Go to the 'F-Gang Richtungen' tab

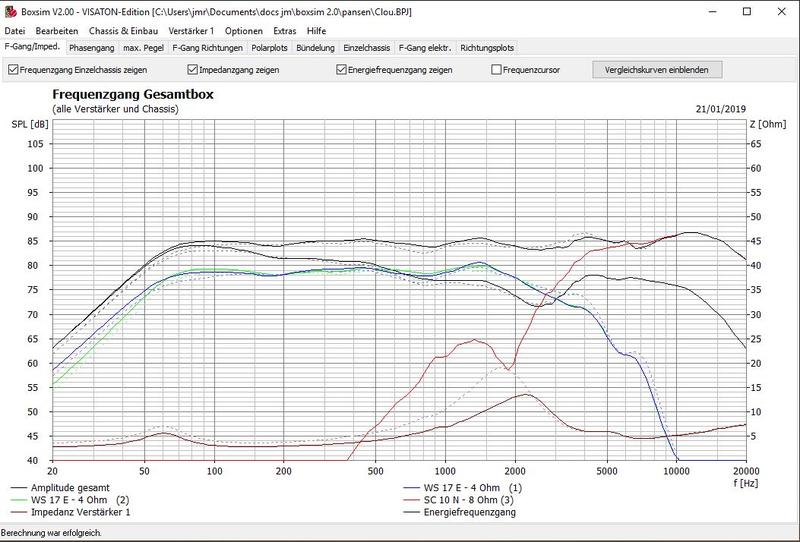click(x=208, y=47)
